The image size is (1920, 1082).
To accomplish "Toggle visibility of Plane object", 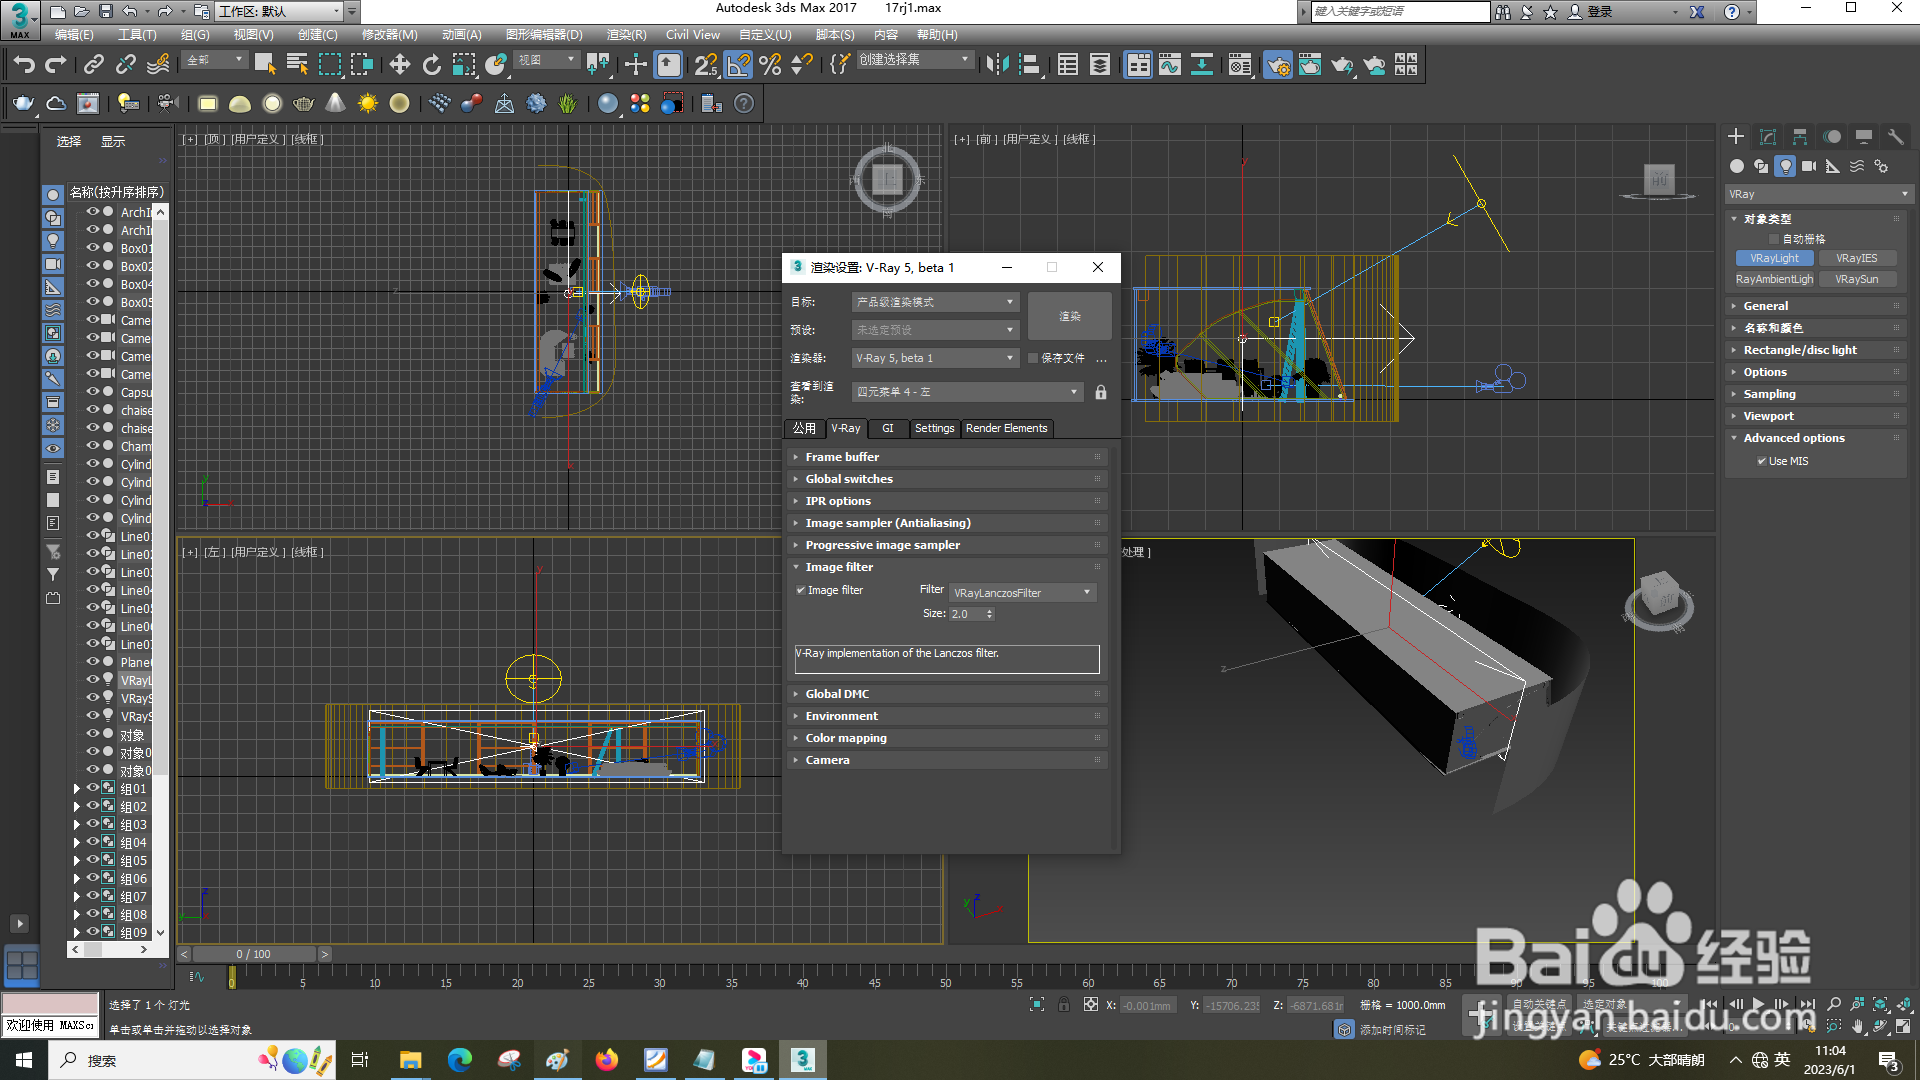I will [92, 662].
